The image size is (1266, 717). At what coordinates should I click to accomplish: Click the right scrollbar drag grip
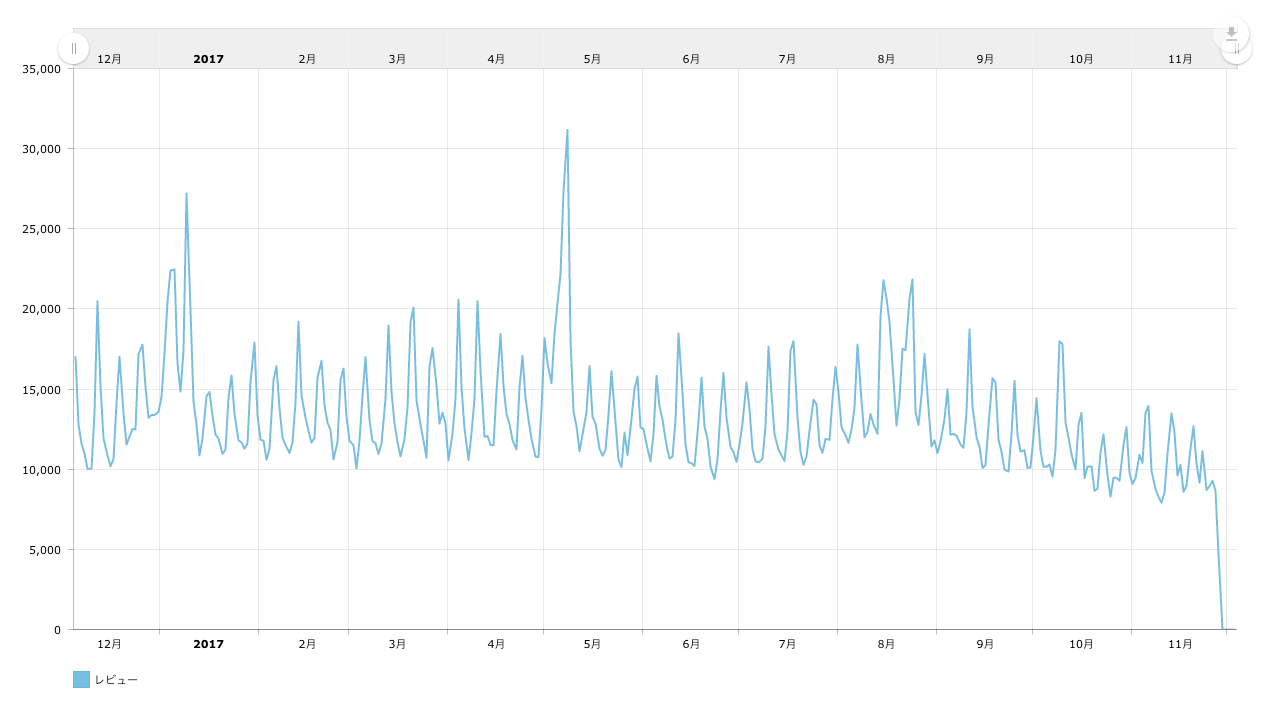tap(1238, 49)
